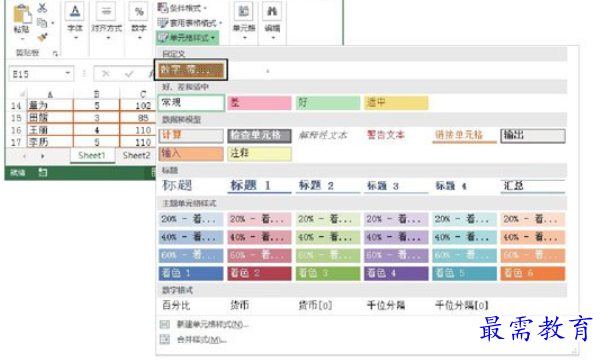Apply the 20% orange accent 6 style
The width and height of the screenshot is (601, 360).
tap(533, 219)
